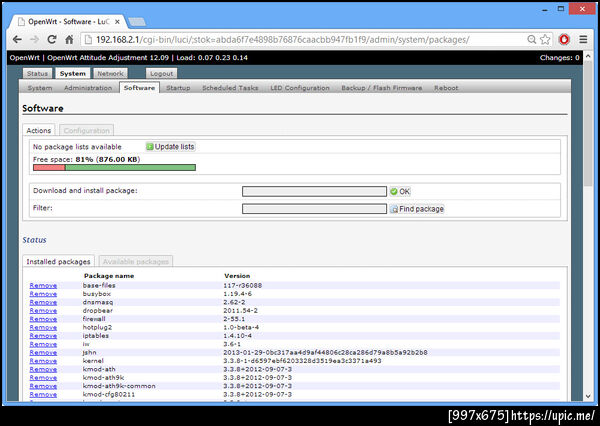600x426 pixels.
Task: Remove the jshn package
Action: (43, 353)
